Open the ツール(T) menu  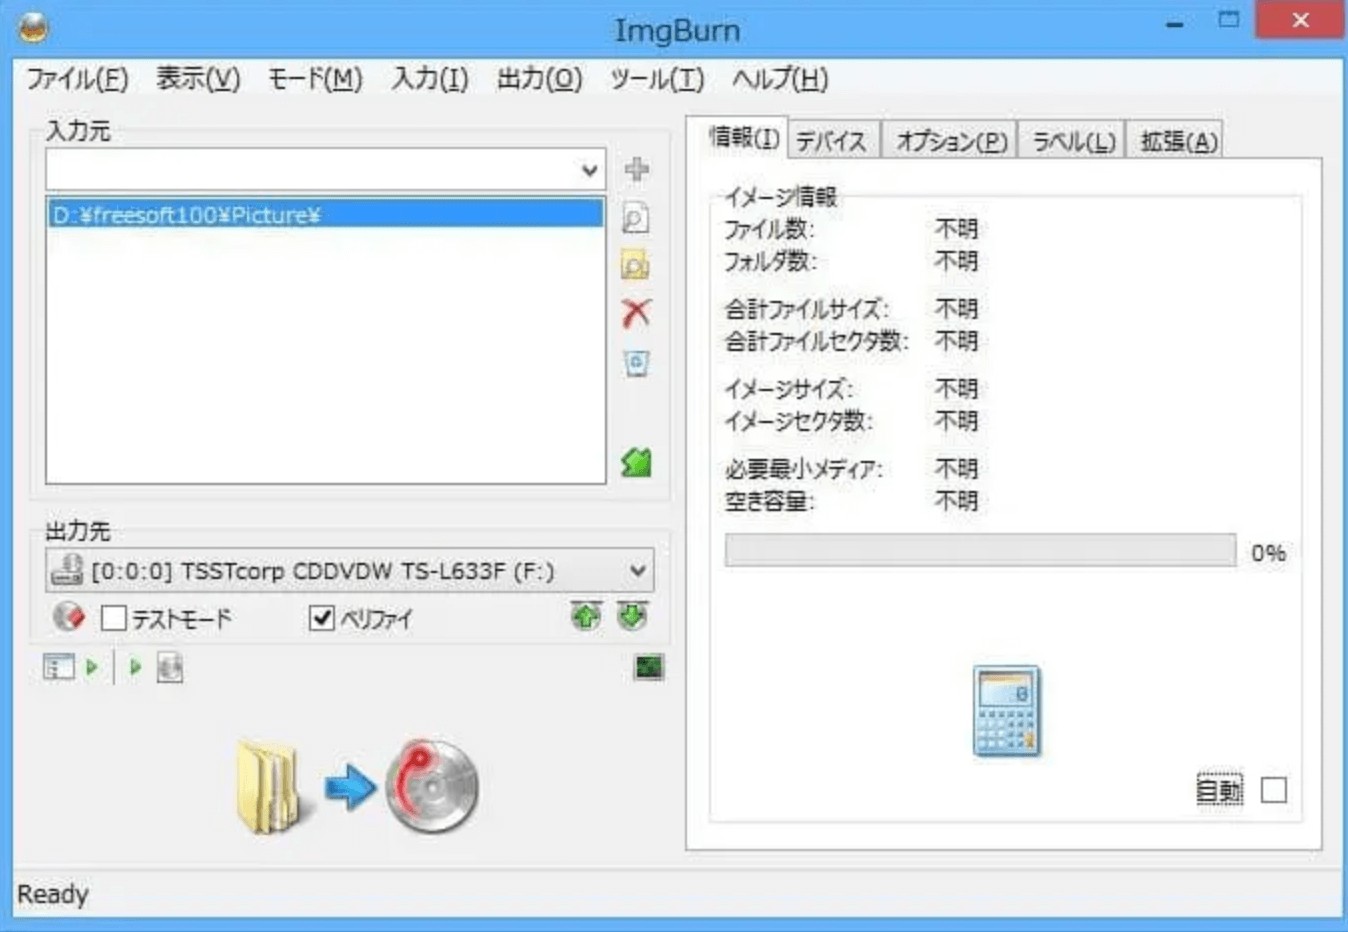pyautogui.click(x=658, y=79)
